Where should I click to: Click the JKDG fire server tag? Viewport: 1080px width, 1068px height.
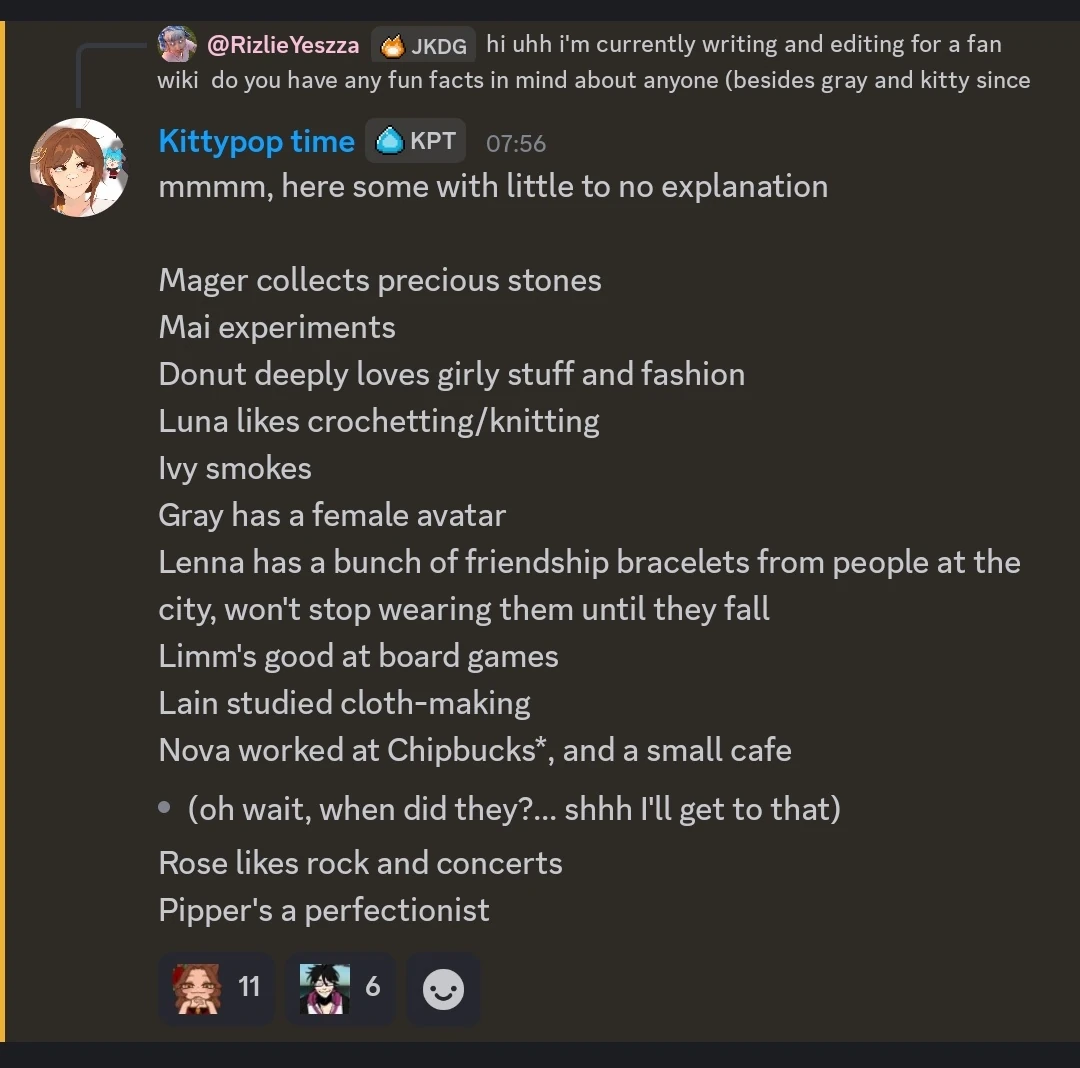[424, 45]
